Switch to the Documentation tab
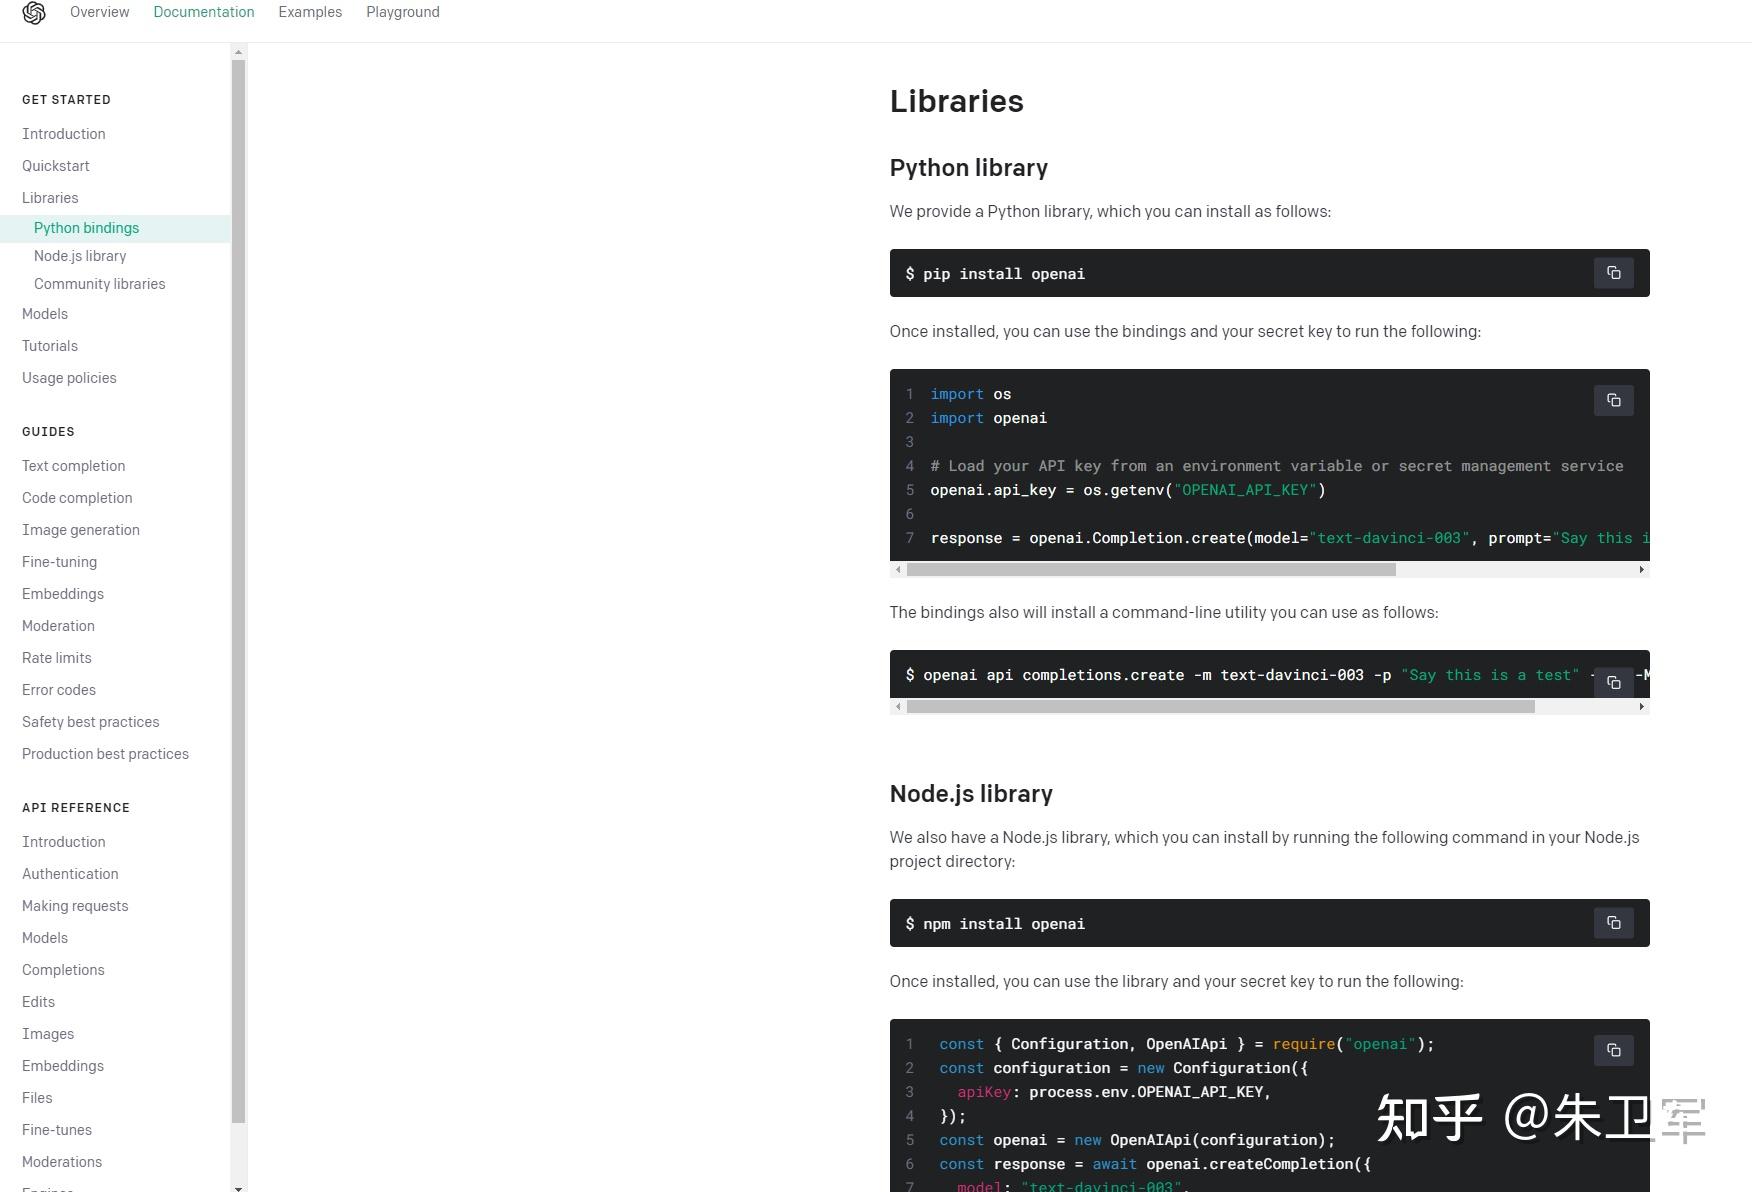1752x1192 pixels. pos(204,12)
